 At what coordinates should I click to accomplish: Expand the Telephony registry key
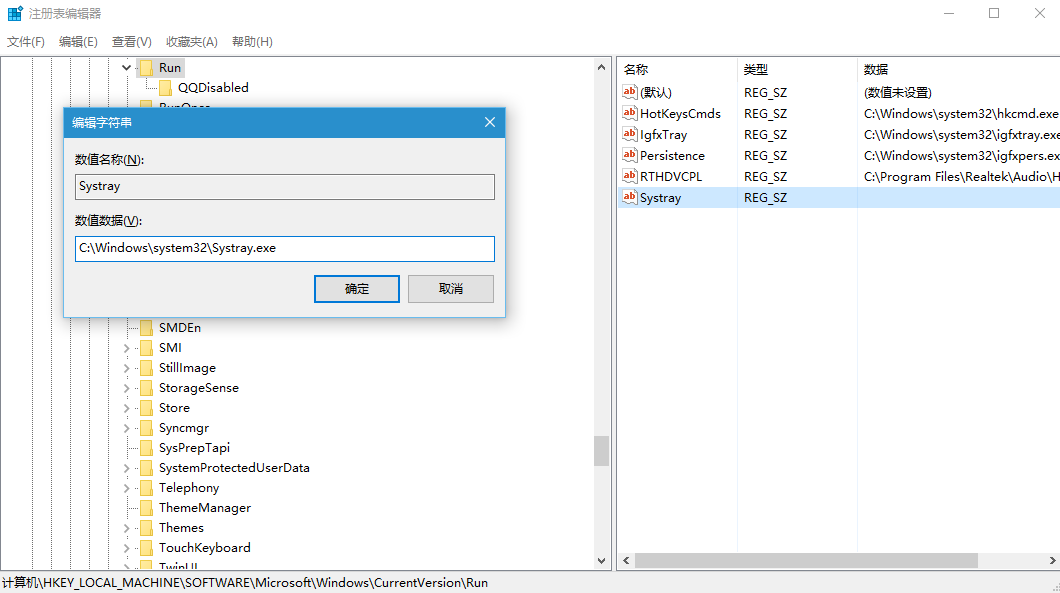(x=127, y=488)
